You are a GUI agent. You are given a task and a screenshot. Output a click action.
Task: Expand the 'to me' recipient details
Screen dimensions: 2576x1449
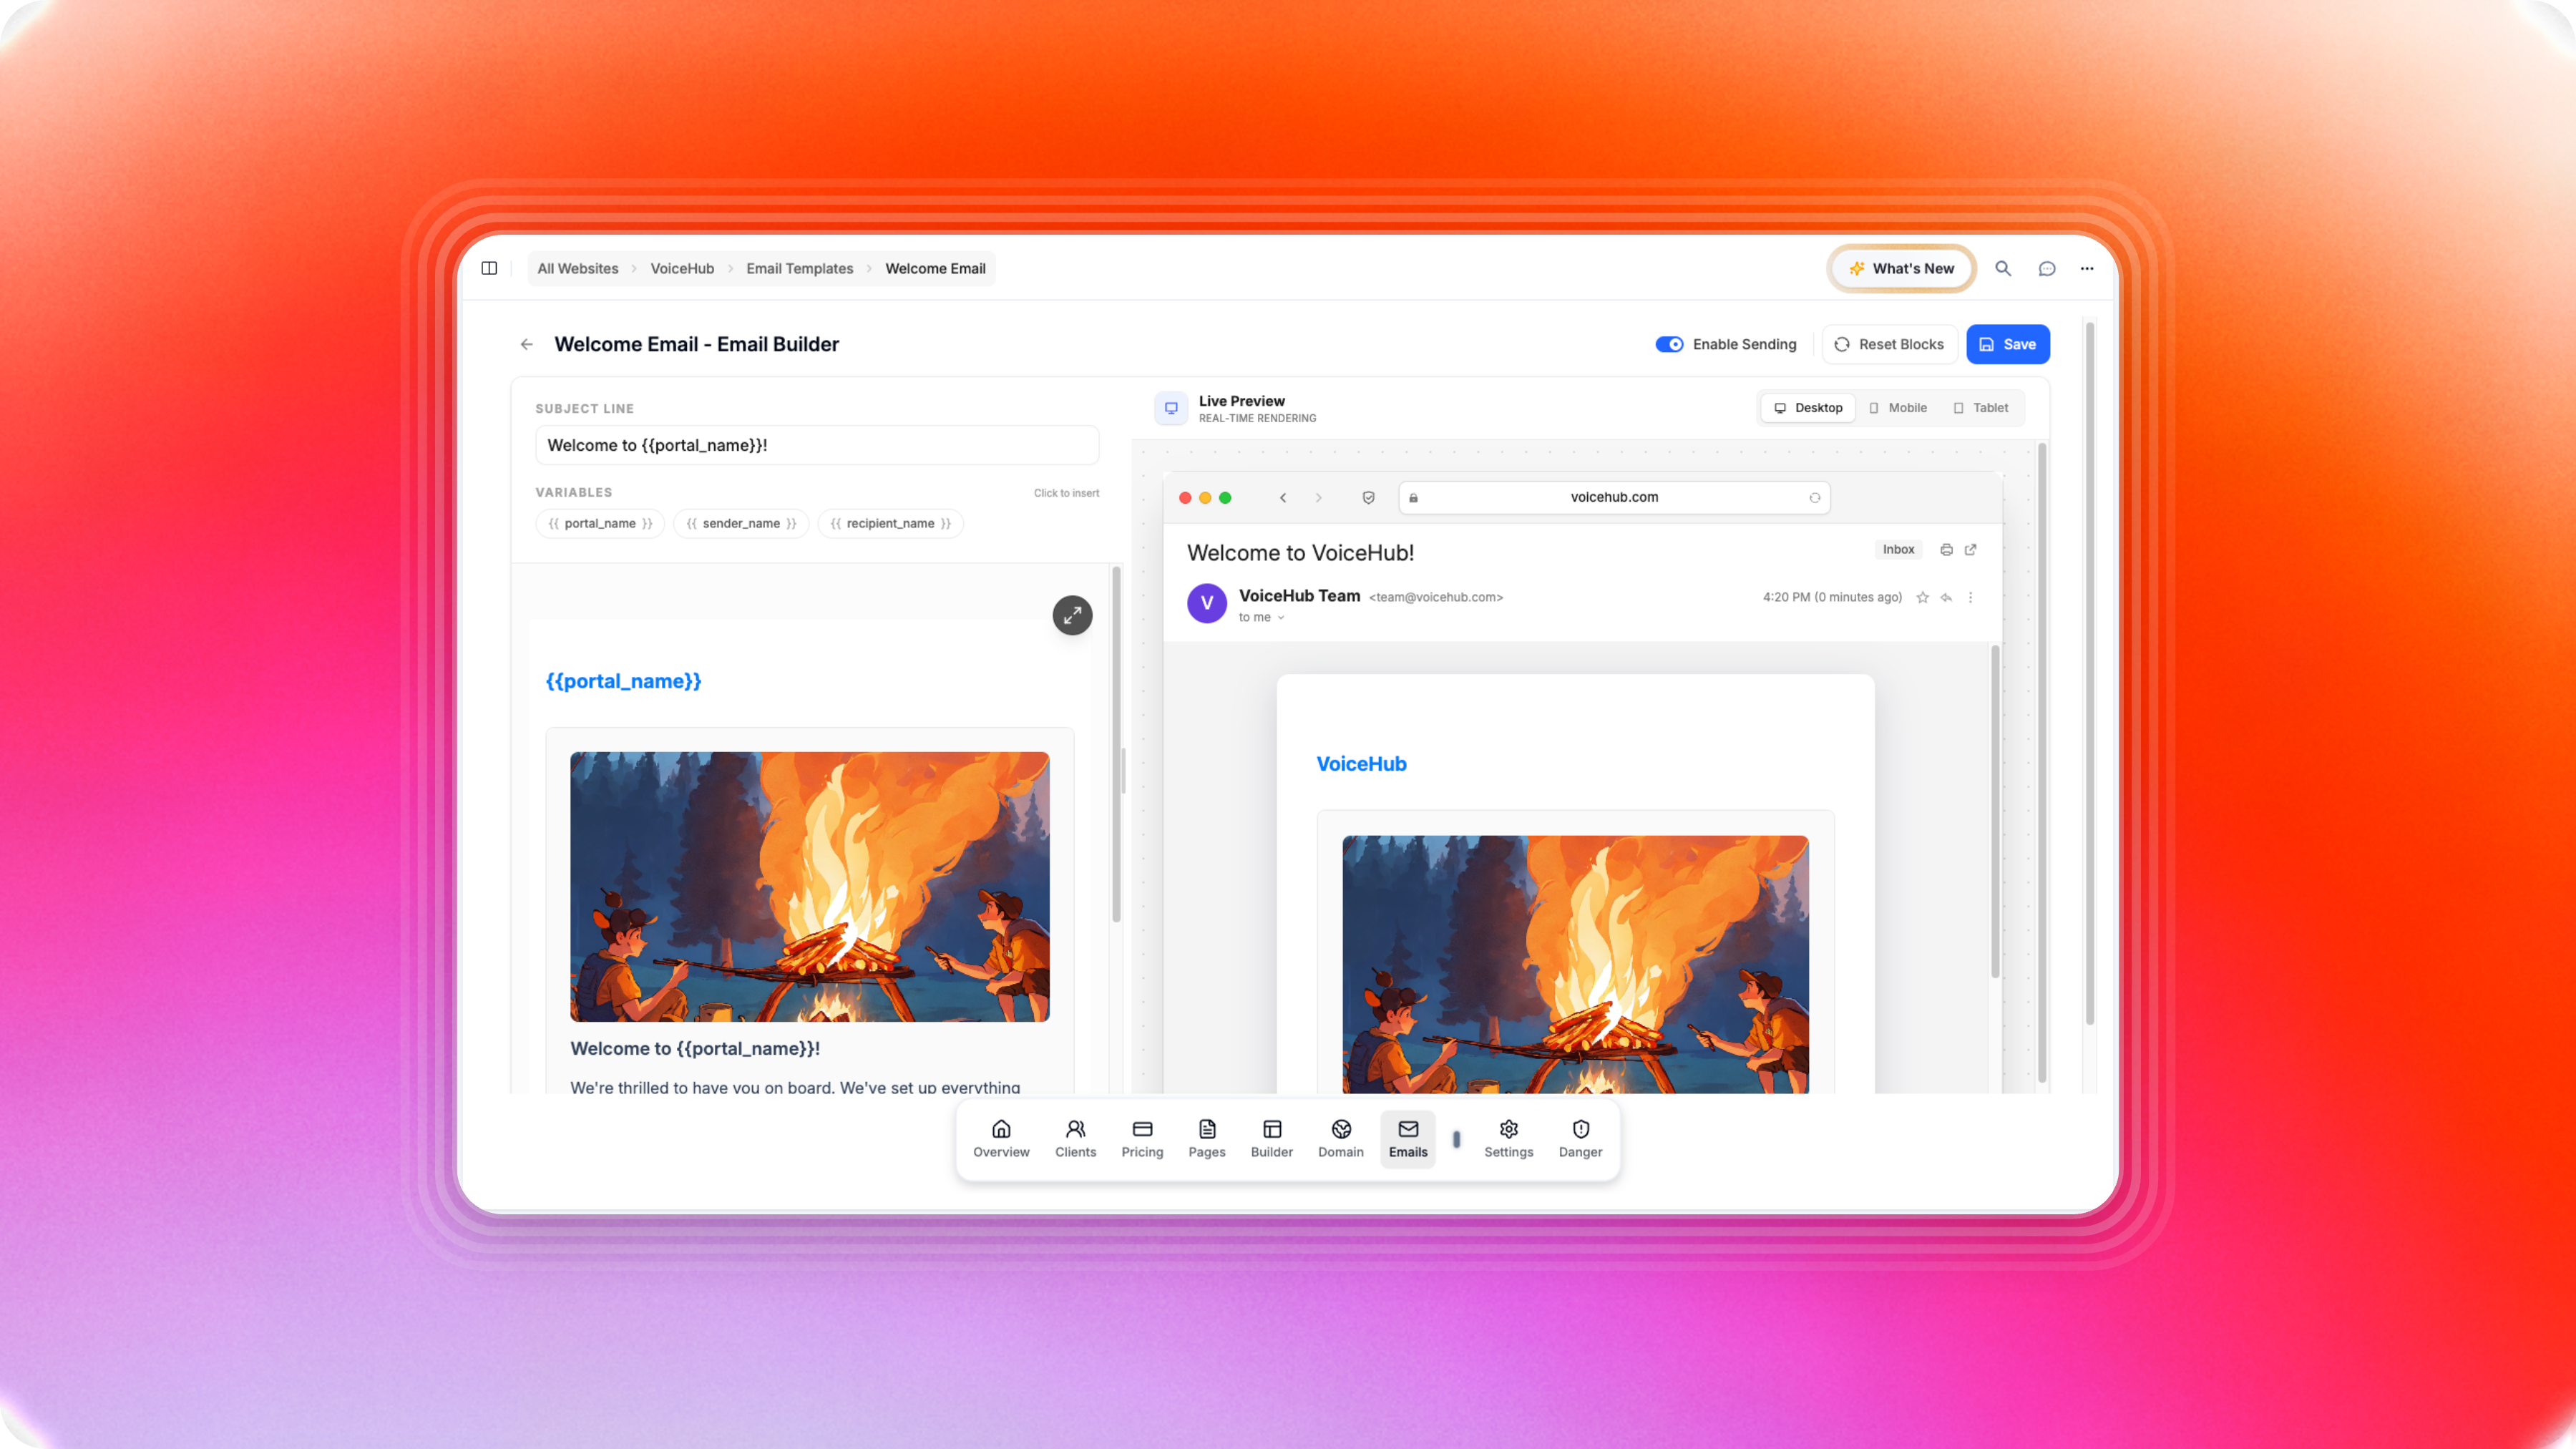coord(1281,618)
